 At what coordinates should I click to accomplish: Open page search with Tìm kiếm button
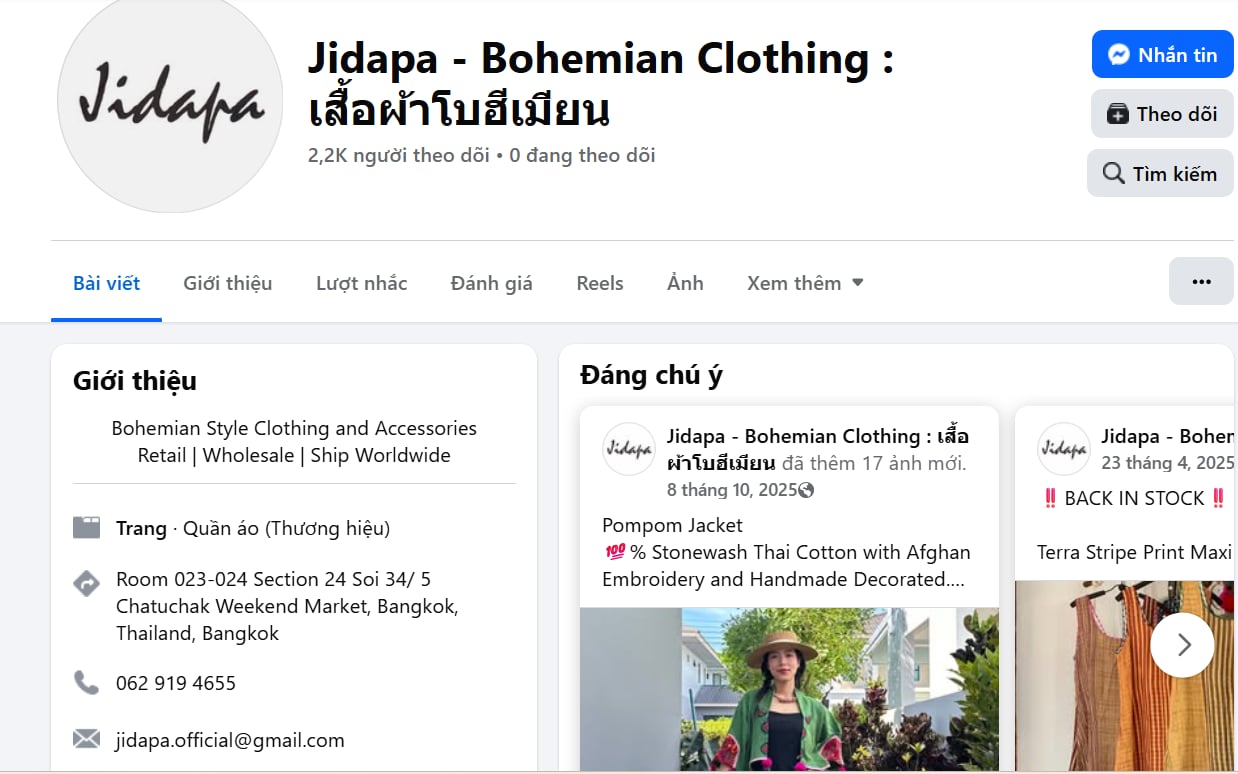click(x=1160, y=174)
